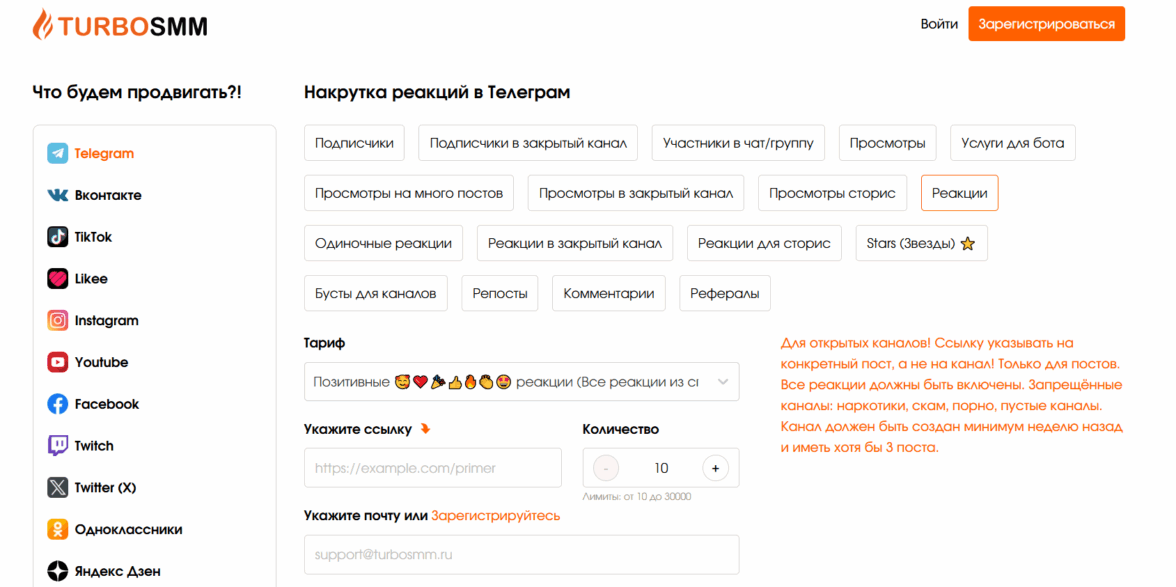This screenshot has height=587, width=1176.
Task: Select Просмотры в закрытый канал tab
Action: [636, 193]
